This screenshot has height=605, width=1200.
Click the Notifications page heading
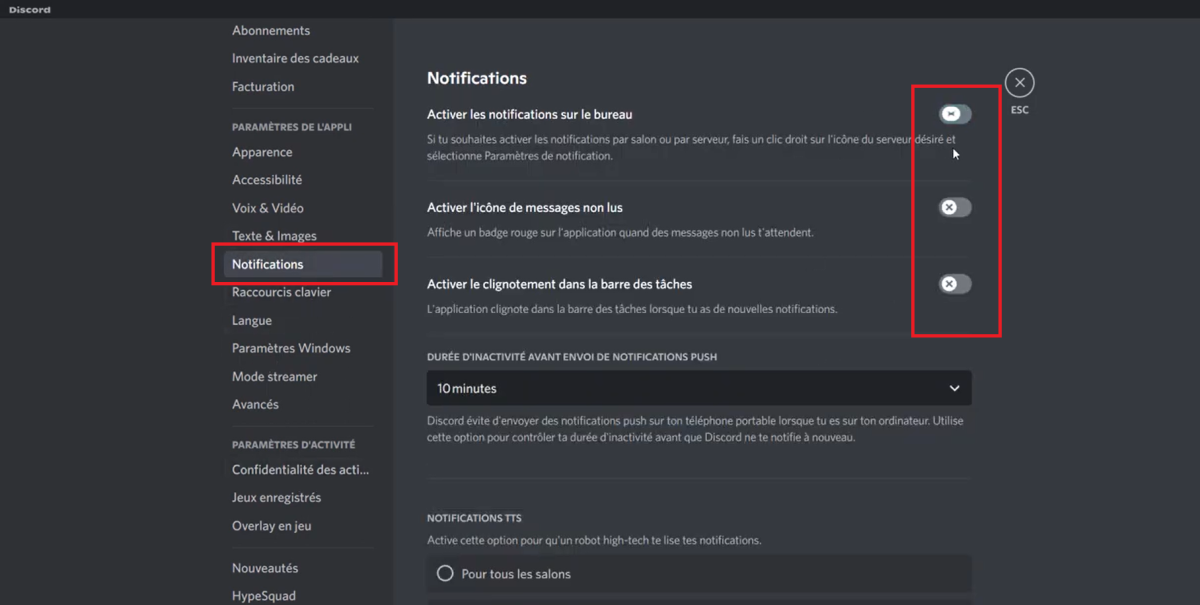pyautogui.click(x=477, y=78)
